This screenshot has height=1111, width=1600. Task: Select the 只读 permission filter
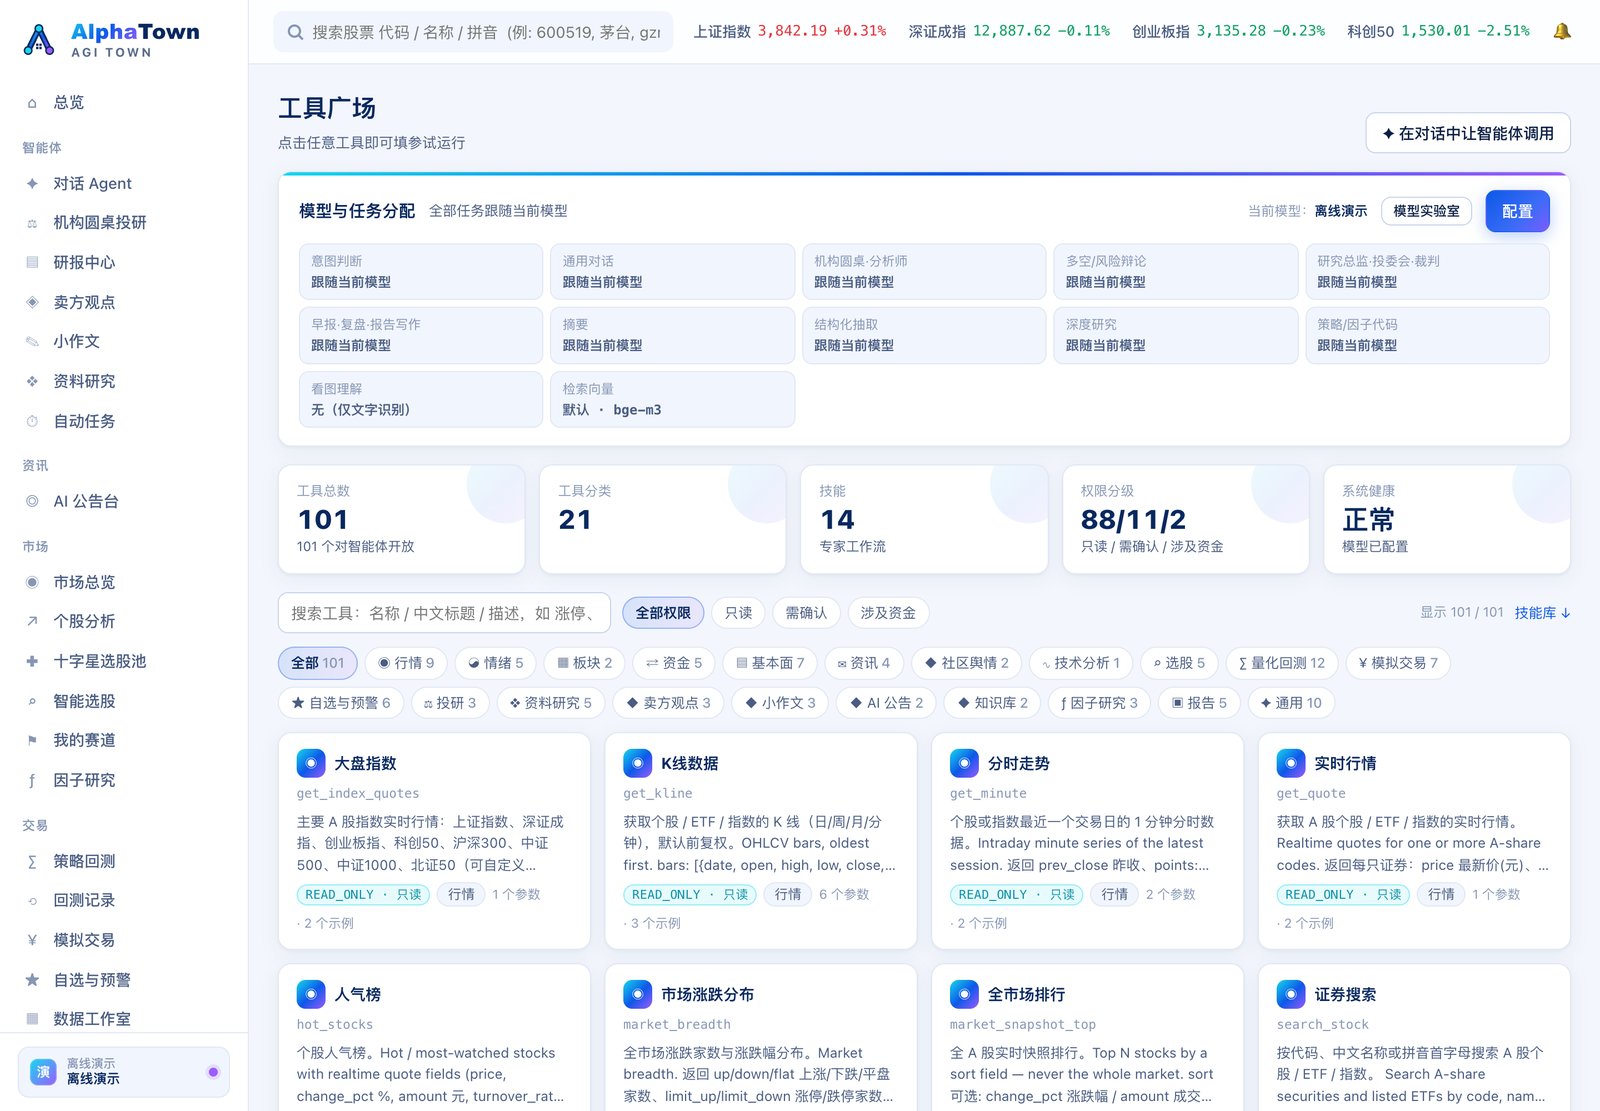[x=738, y=613]
